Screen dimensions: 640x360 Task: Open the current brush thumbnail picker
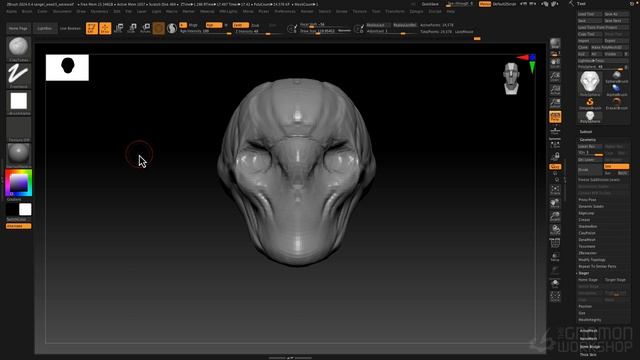point(18,48)
